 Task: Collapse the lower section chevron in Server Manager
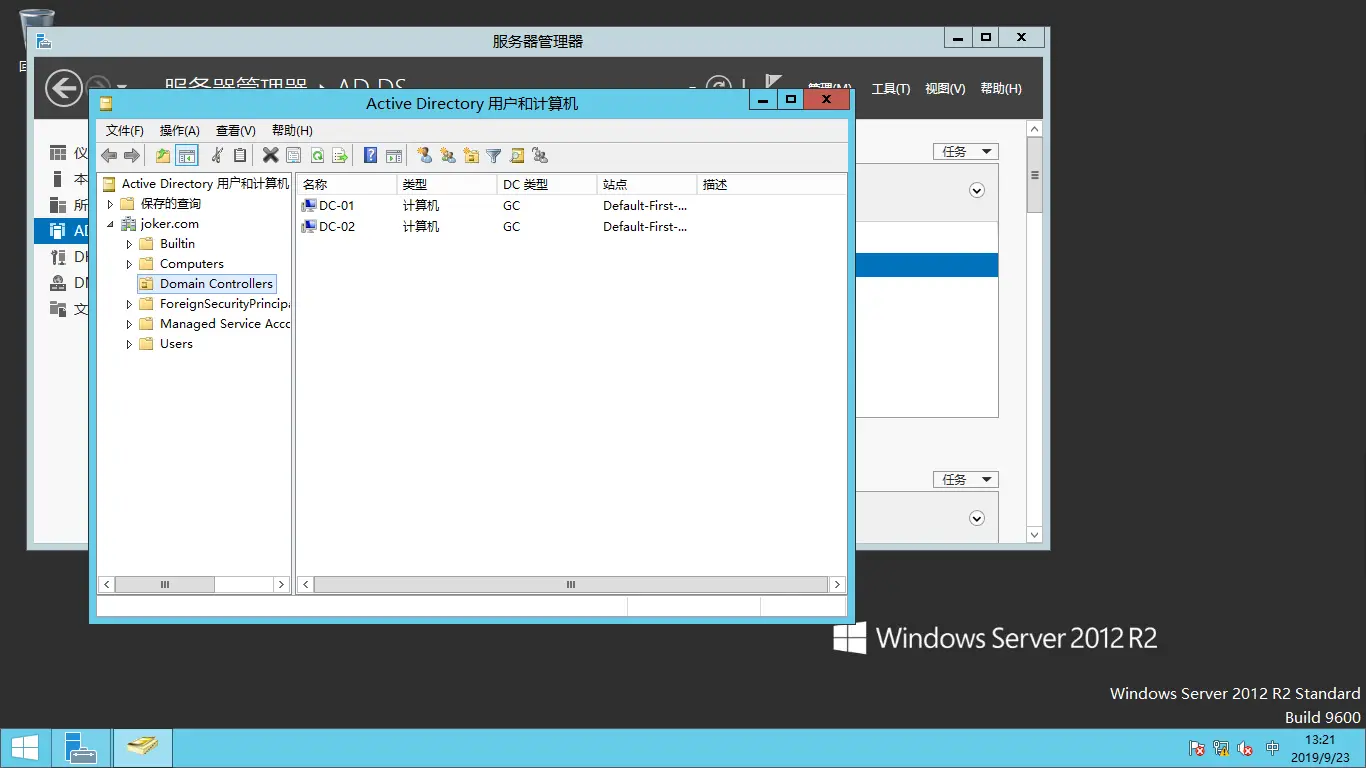coord(977,518)
